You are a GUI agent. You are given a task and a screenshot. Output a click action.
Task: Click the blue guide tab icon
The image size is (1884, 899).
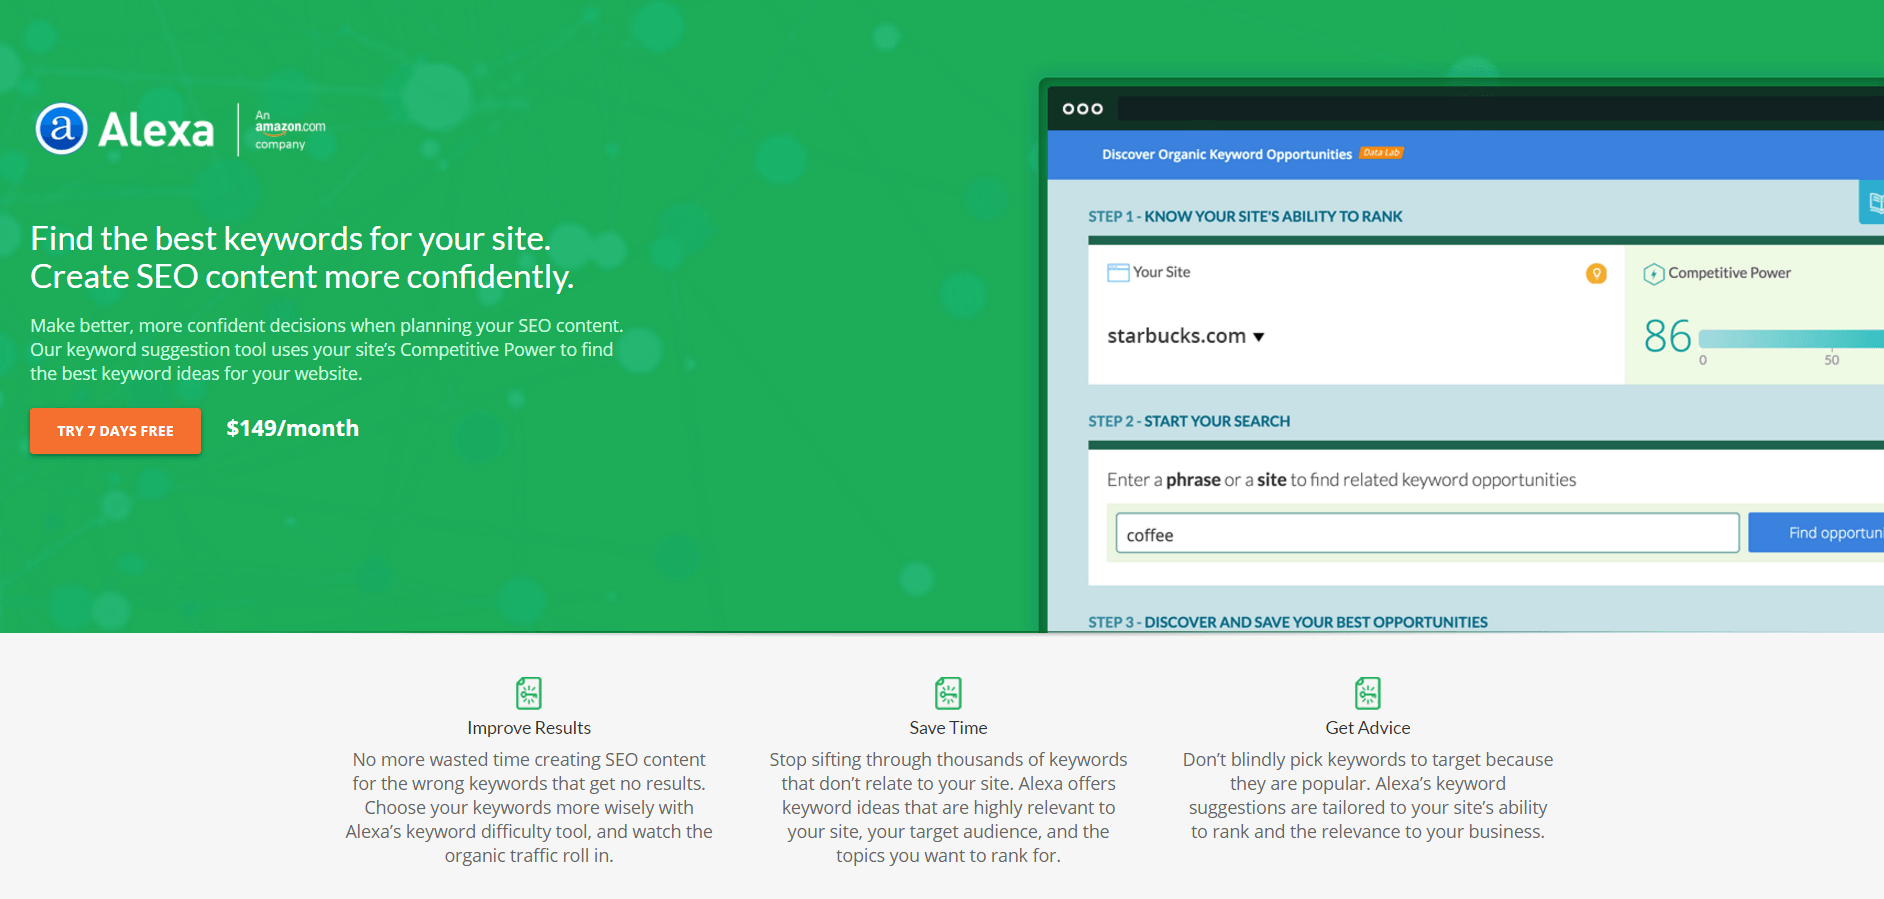pyautogui.click(x=1872, y=202)
